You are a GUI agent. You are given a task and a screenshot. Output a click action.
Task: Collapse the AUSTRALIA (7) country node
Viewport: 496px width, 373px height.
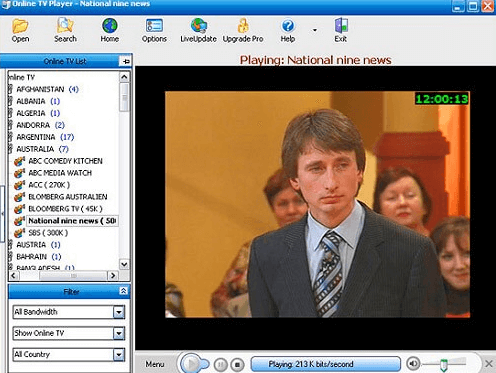pos(10,149)
